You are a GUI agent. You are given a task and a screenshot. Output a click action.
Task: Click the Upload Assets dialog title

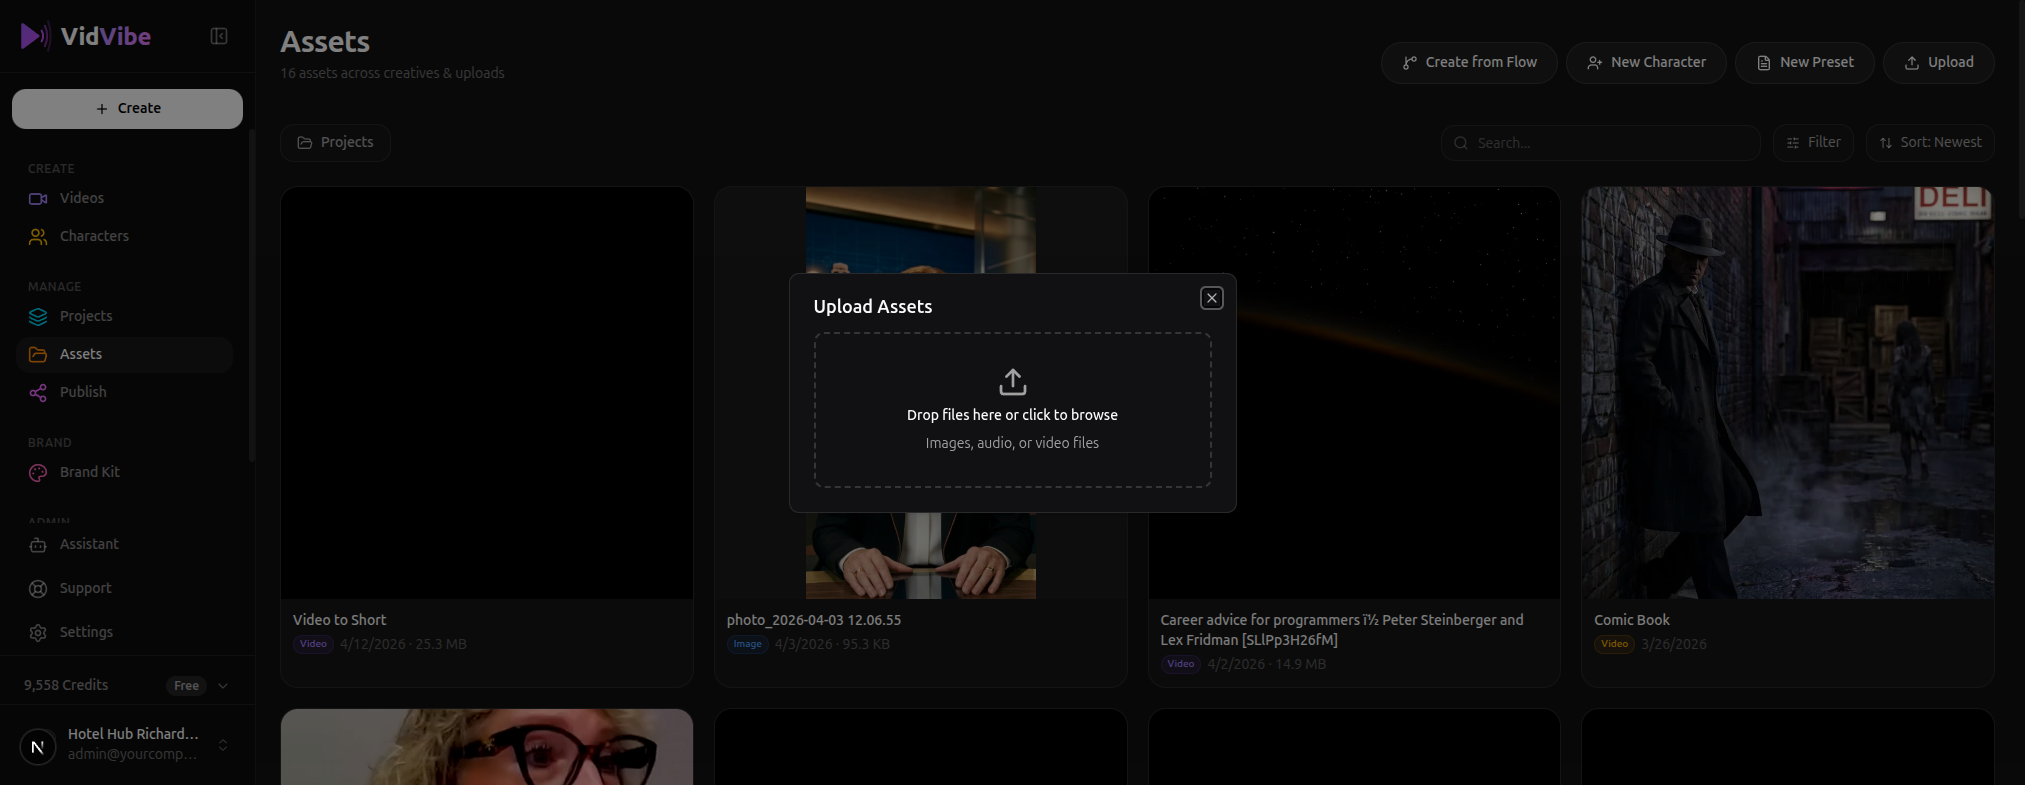click(x=873, y=307)
